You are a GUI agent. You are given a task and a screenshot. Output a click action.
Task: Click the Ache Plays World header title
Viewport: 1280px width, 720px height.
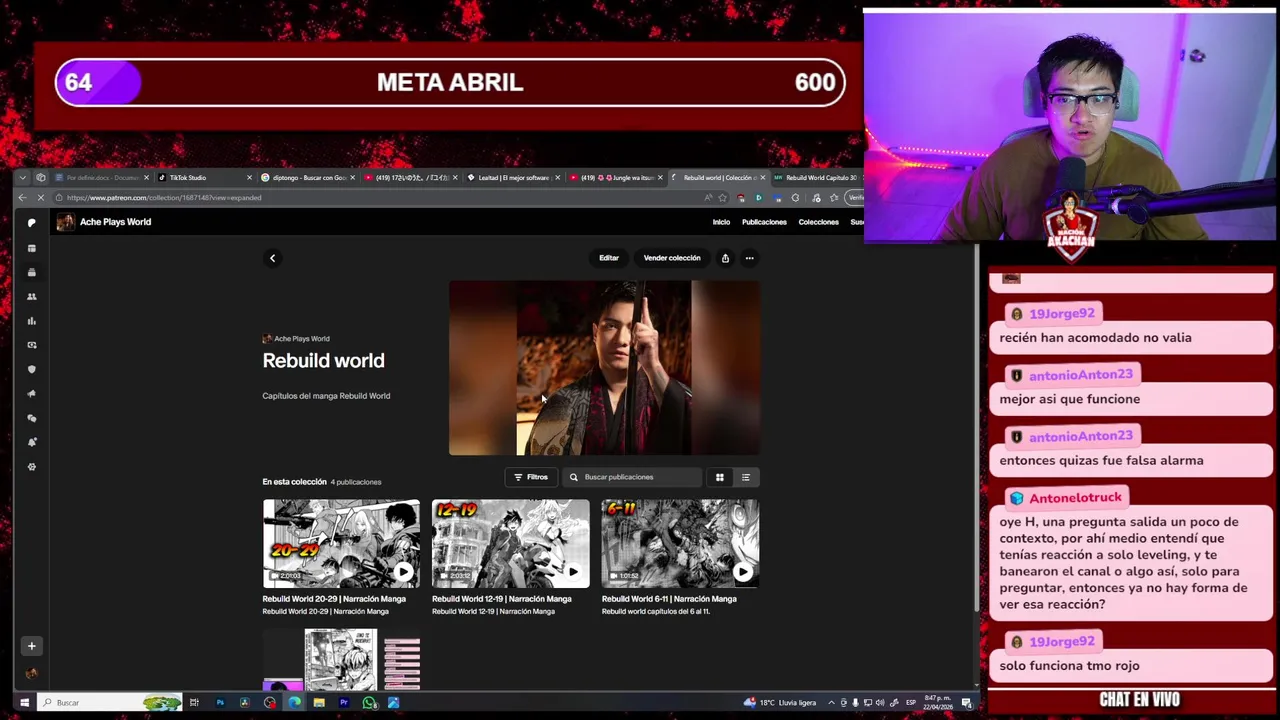coord(115,222)
